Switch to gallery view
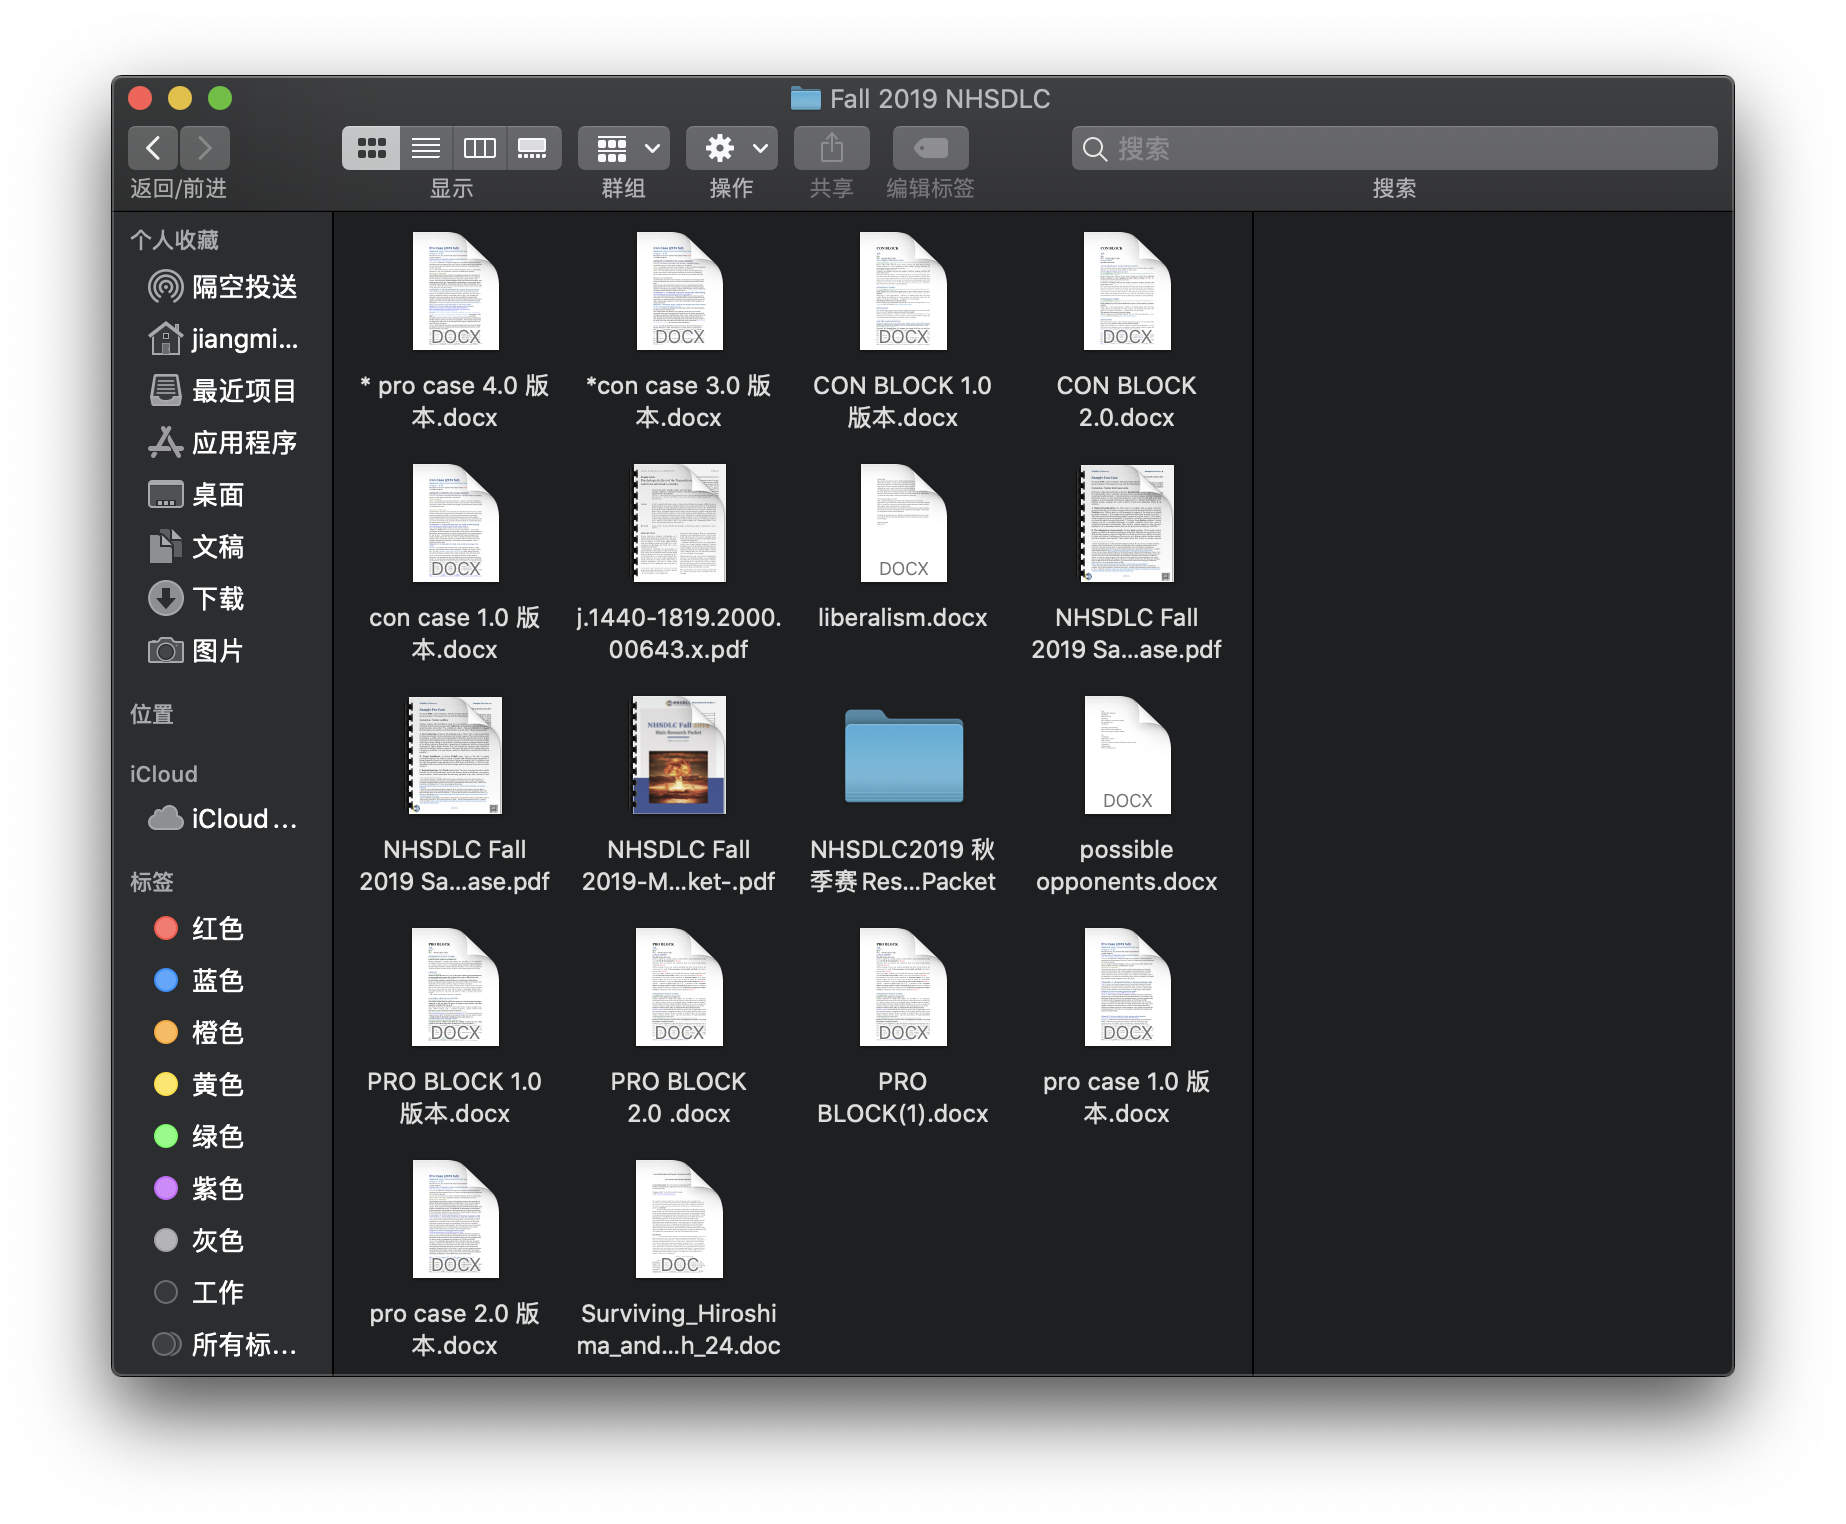Image resolution: width=1846 pixels, height=1524 pixels. pos(533,148)
